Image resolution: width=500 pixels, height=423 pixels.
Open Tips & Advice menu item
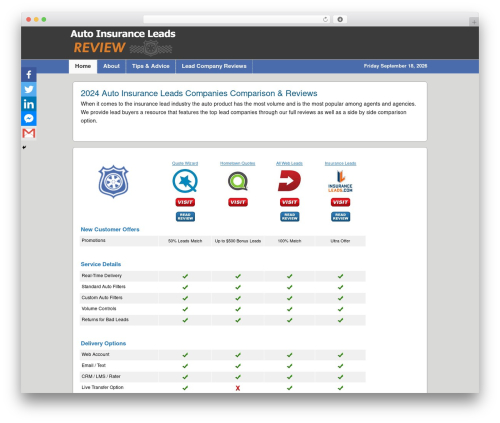(151, 66)
